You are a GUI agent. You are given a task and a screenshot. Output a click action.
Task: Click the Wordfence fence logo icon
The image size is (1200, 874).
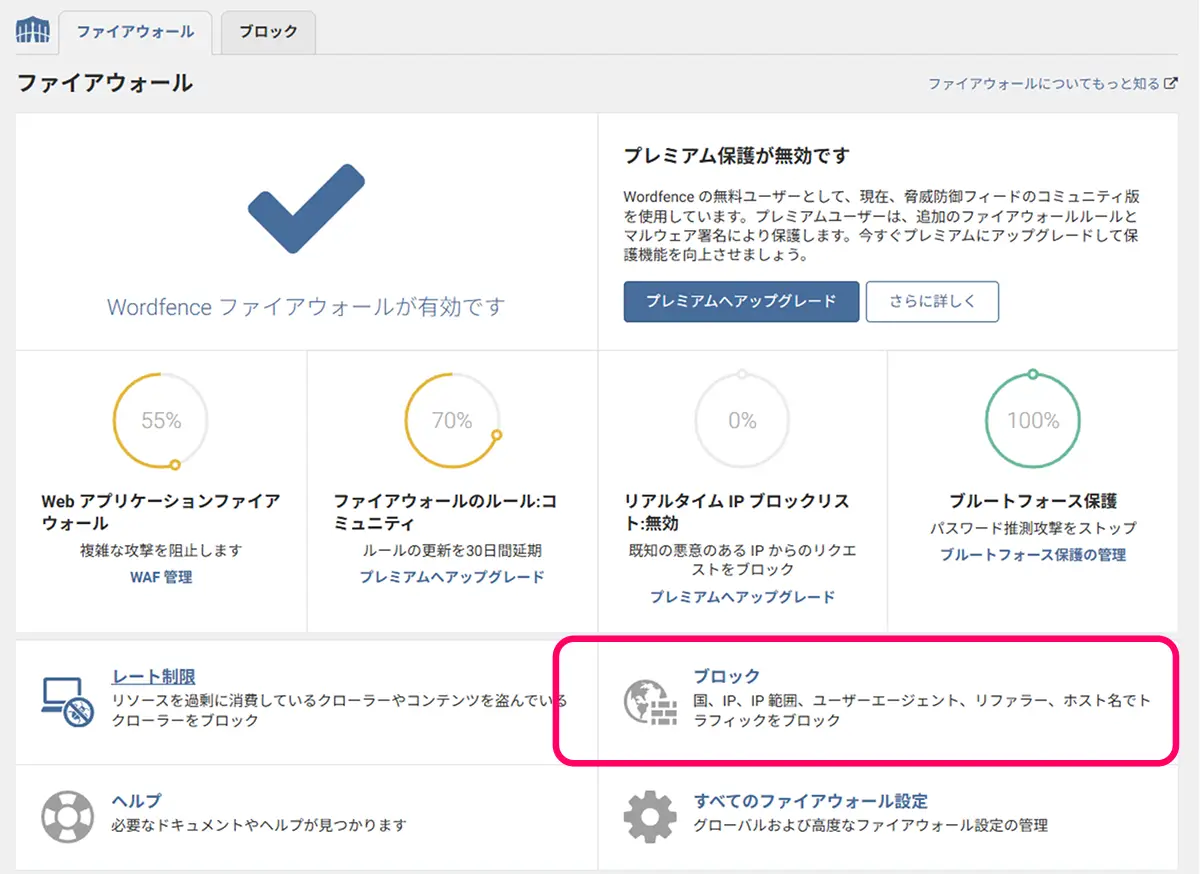click(32, 31)
